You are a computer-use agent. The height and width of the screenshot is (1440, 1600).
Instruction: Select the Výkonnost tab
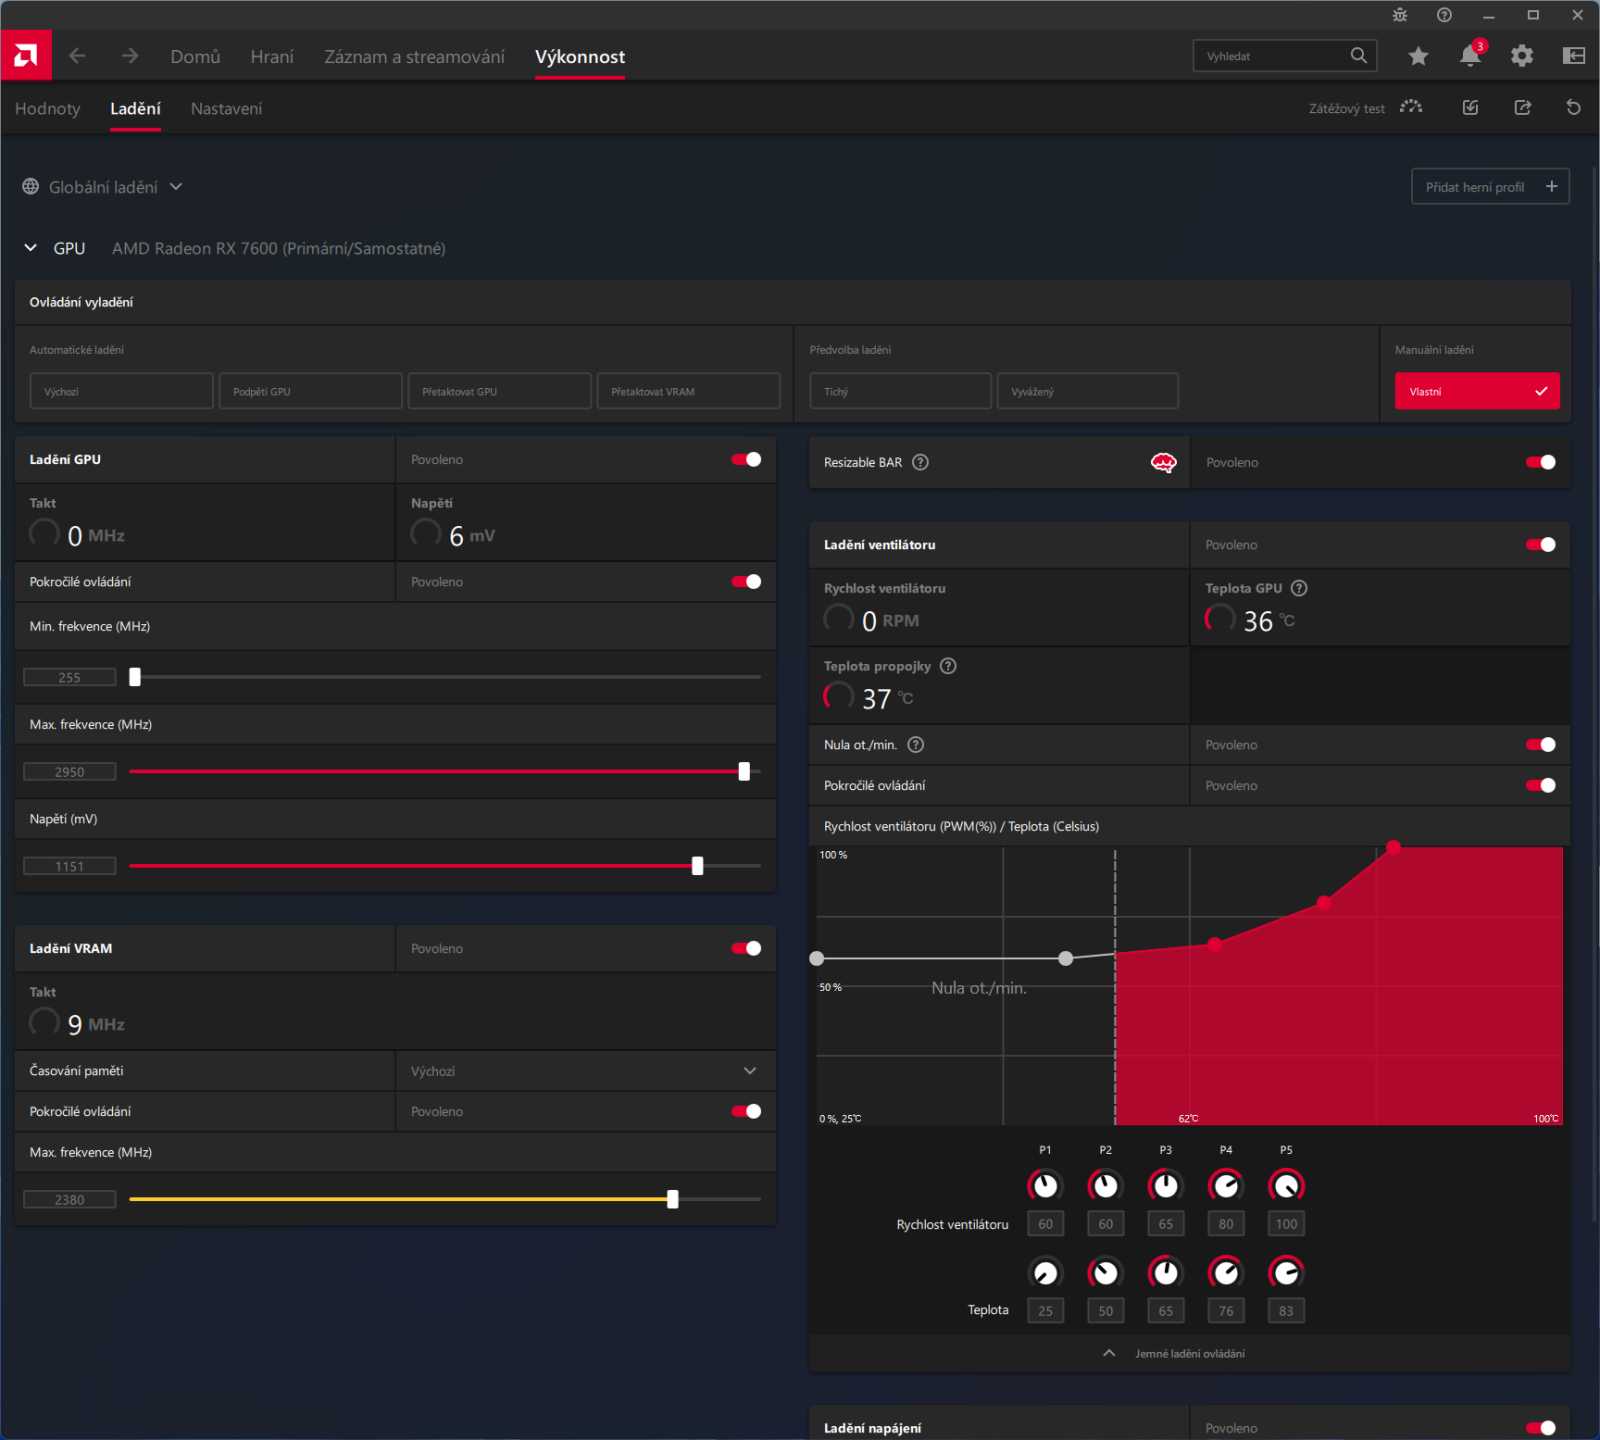tap(580, 57)
